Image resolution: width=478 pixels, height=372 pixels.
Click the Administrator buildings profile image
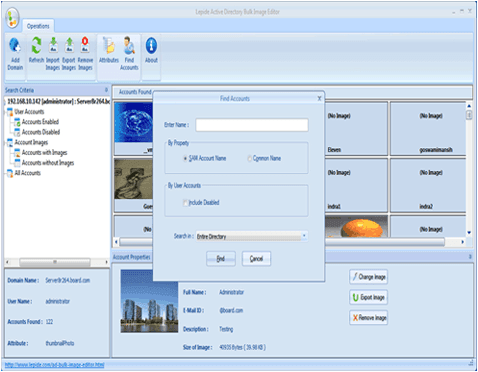pos(149,301)
